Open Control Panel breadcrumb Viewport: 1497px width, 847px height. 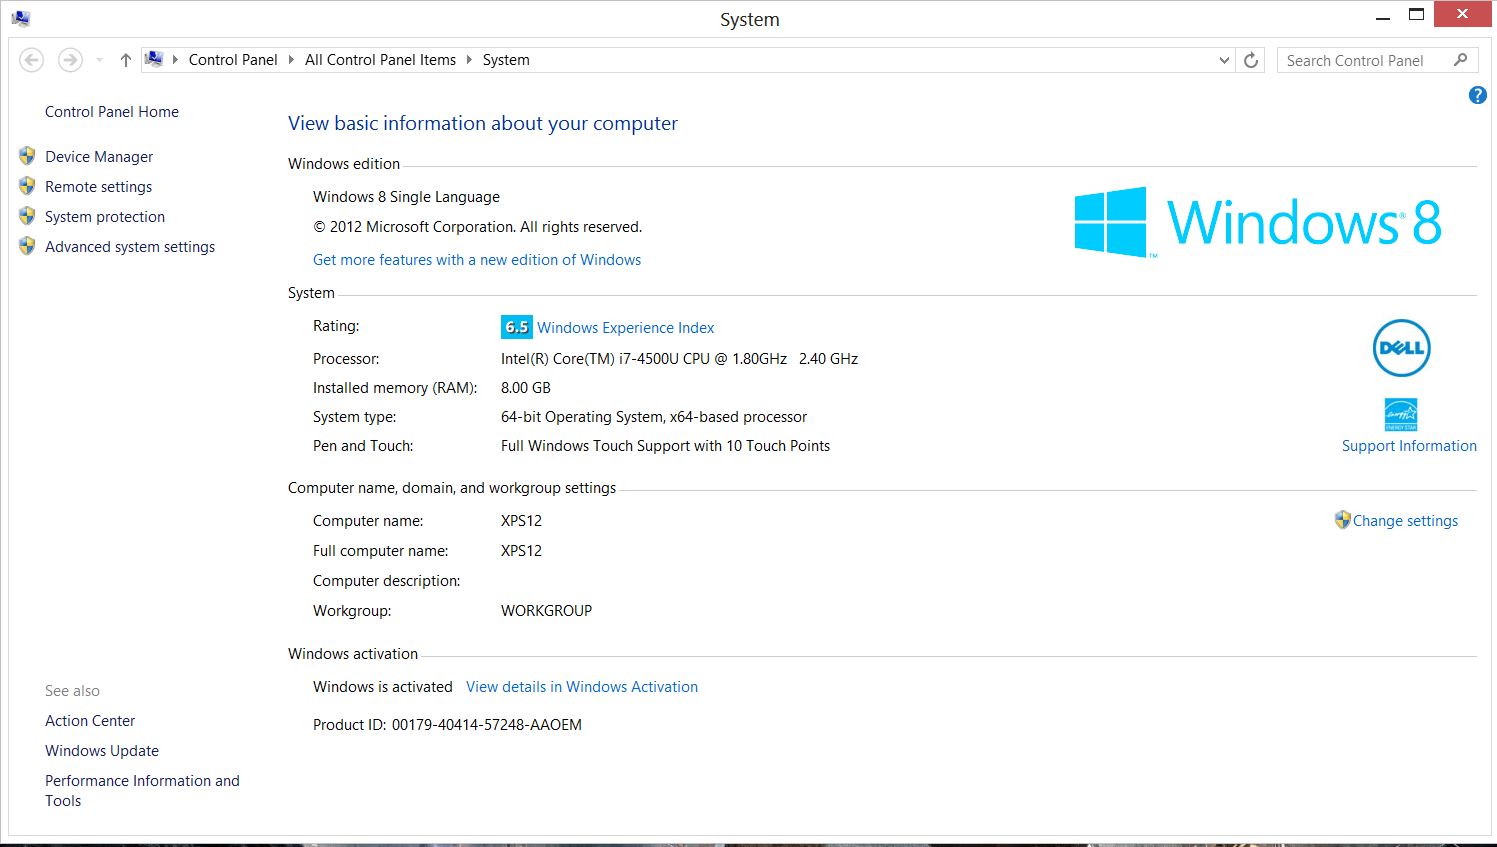pyautogui.click(x=233, y=60)
